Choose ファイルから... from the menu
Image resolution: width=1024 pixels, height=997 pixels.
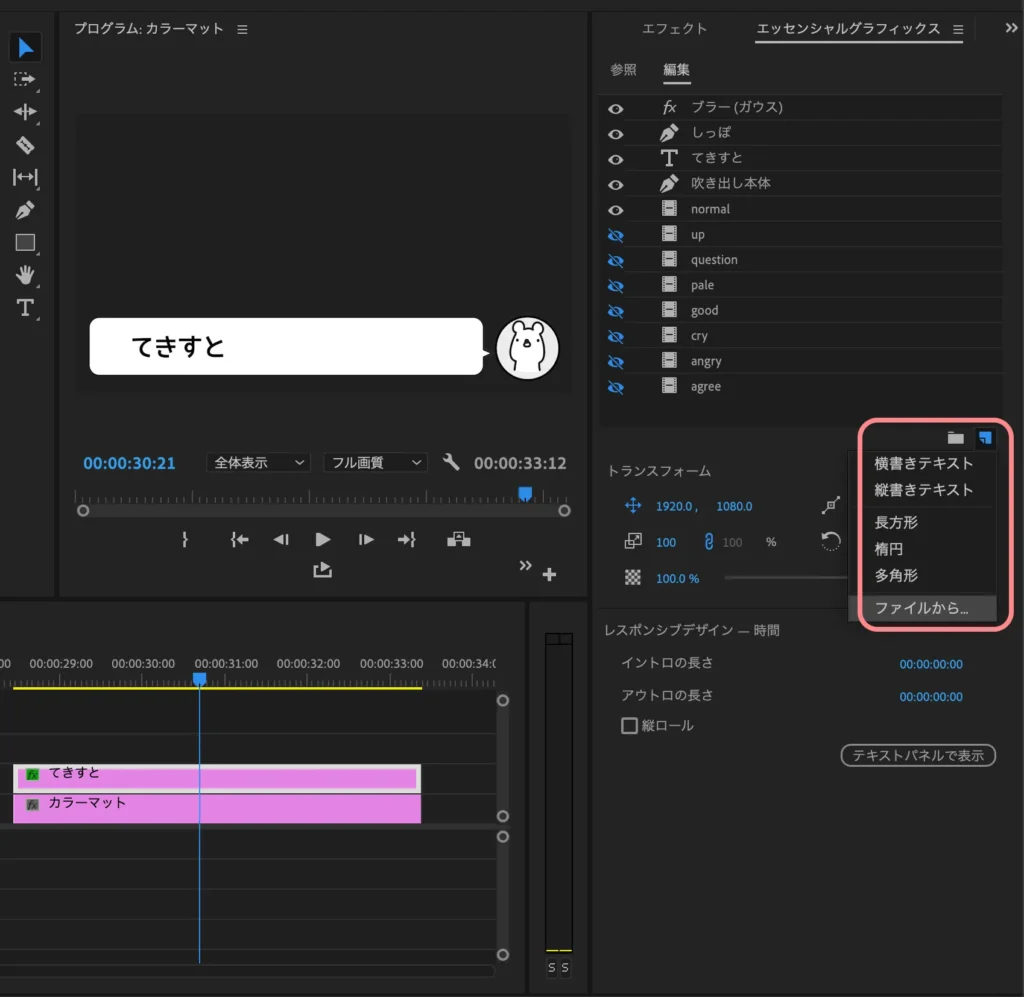coord(921,608)
